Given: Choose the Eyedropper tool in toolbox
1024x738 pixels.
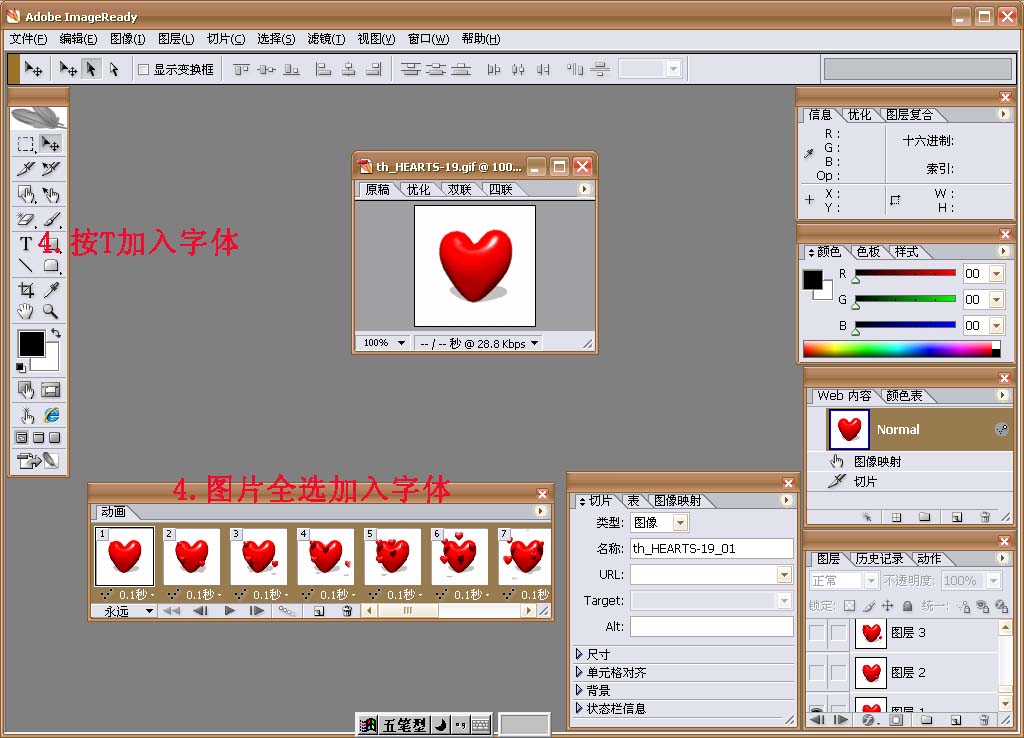Looking at the screenshot, I should click(51, 289).
